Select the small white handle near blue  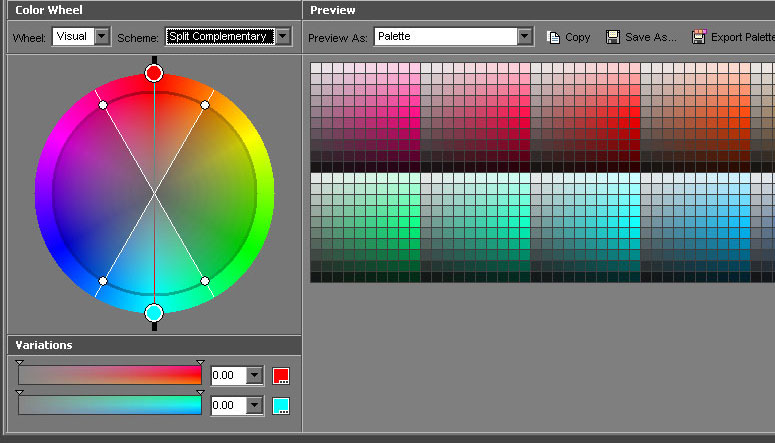pyautogui.click(x=103, y=281)
